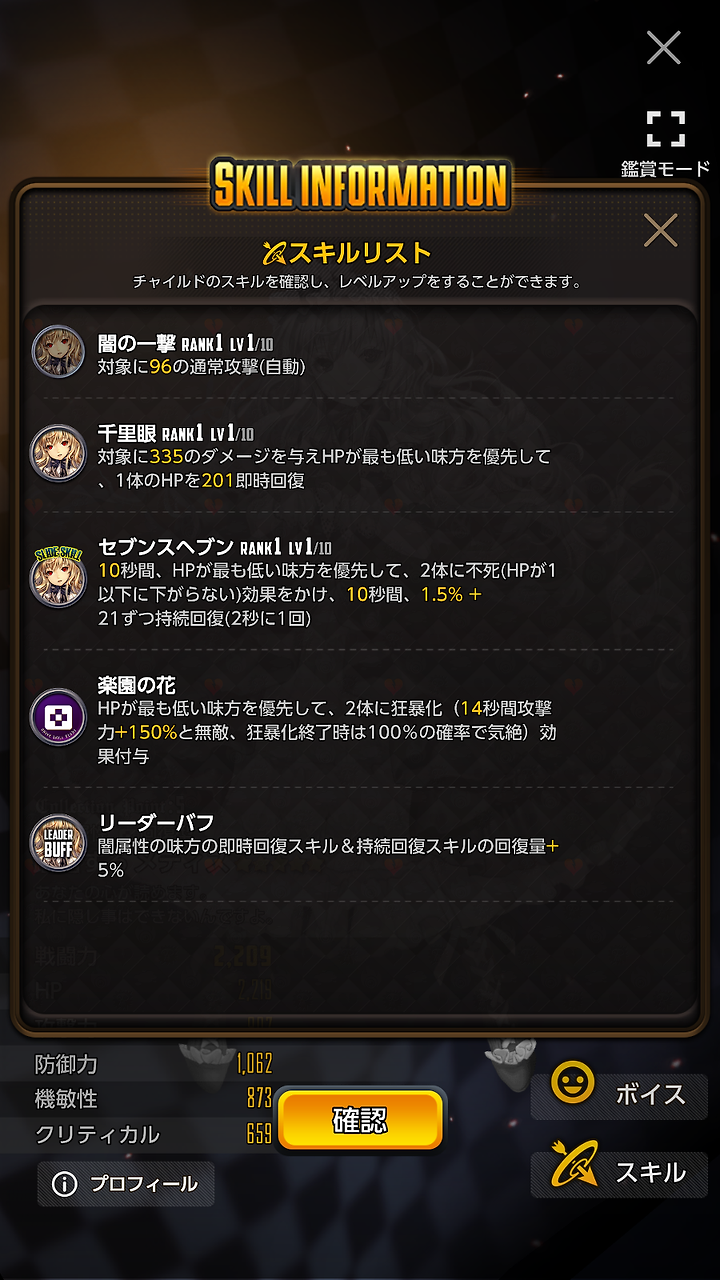Select the Leader Buff icon
The width and height of the screenshot is (720, 1280).
click(57, 843)
